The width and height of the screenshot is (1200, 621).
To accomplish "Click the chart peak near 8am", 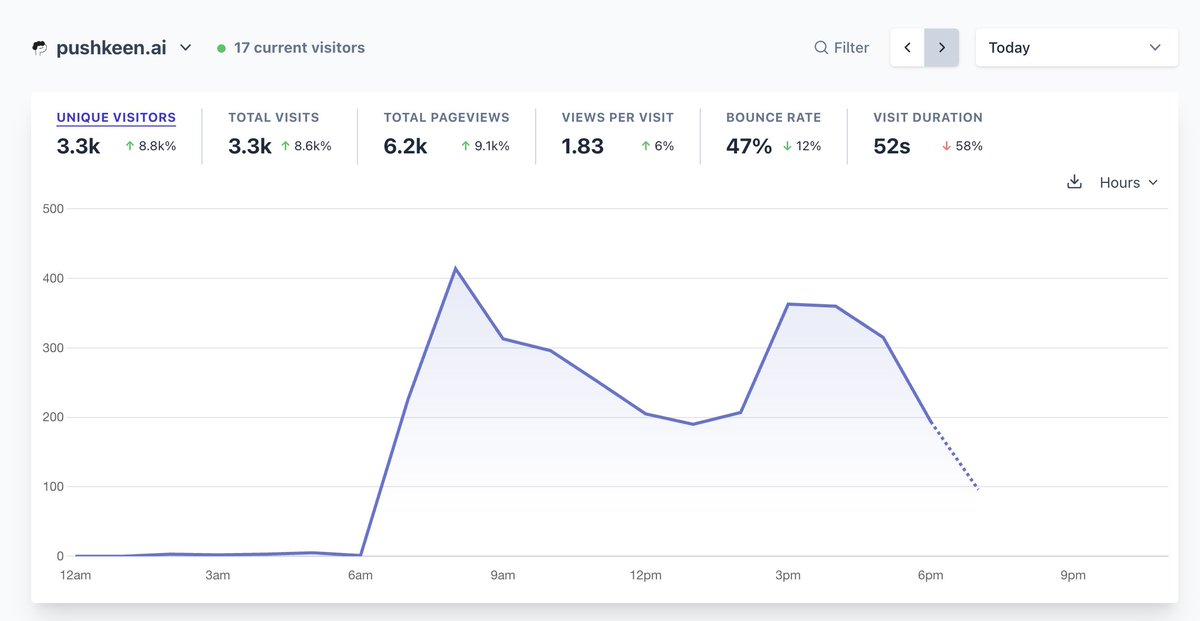I will tap(455, 268).
